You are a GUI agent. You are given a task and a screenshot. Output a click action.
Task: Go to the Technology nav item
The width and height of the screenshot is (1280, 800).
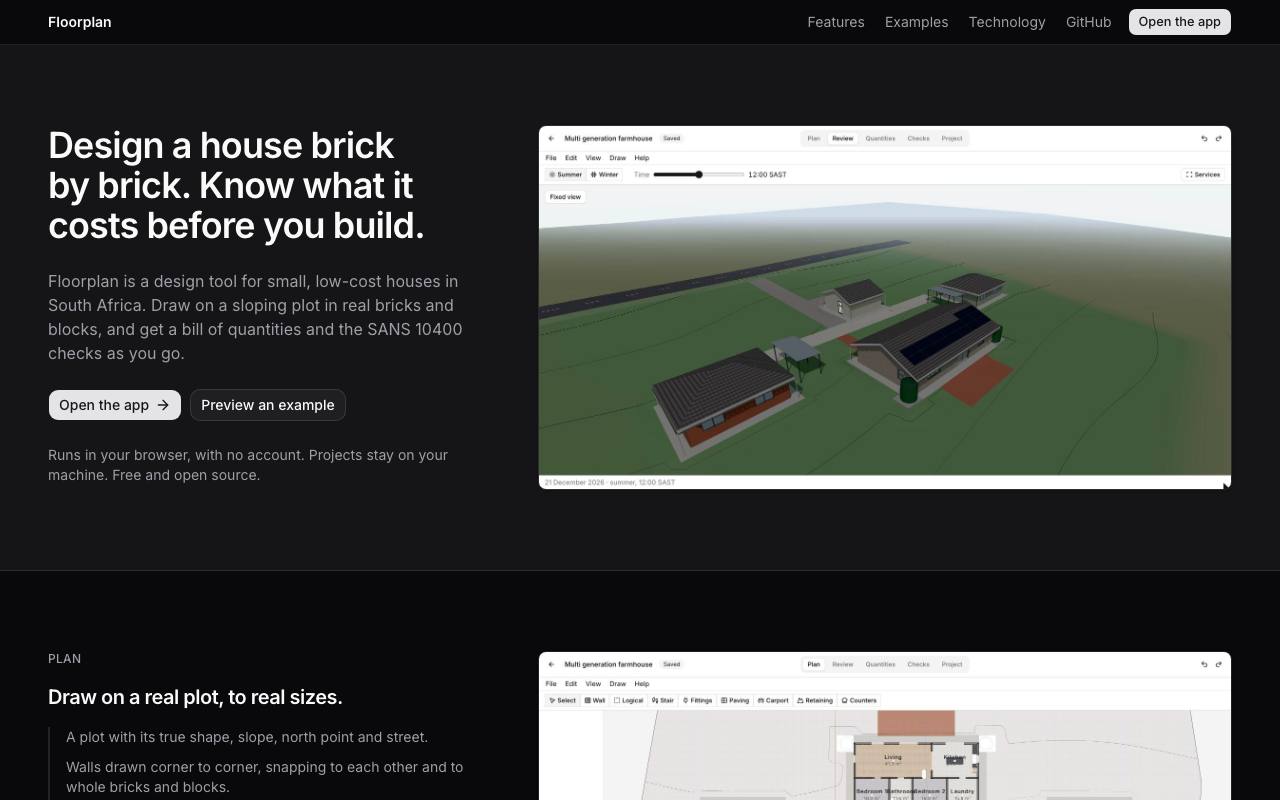1007,22
